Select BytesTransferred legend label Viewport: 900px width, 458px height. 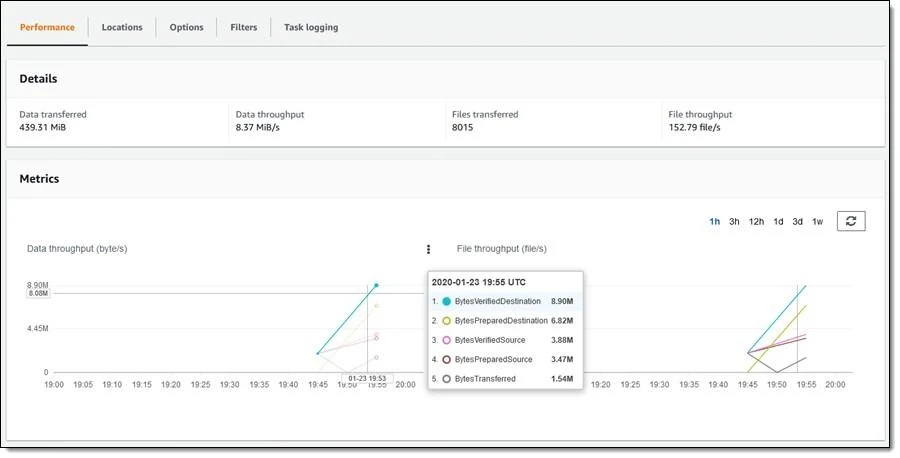coord(485,379)
